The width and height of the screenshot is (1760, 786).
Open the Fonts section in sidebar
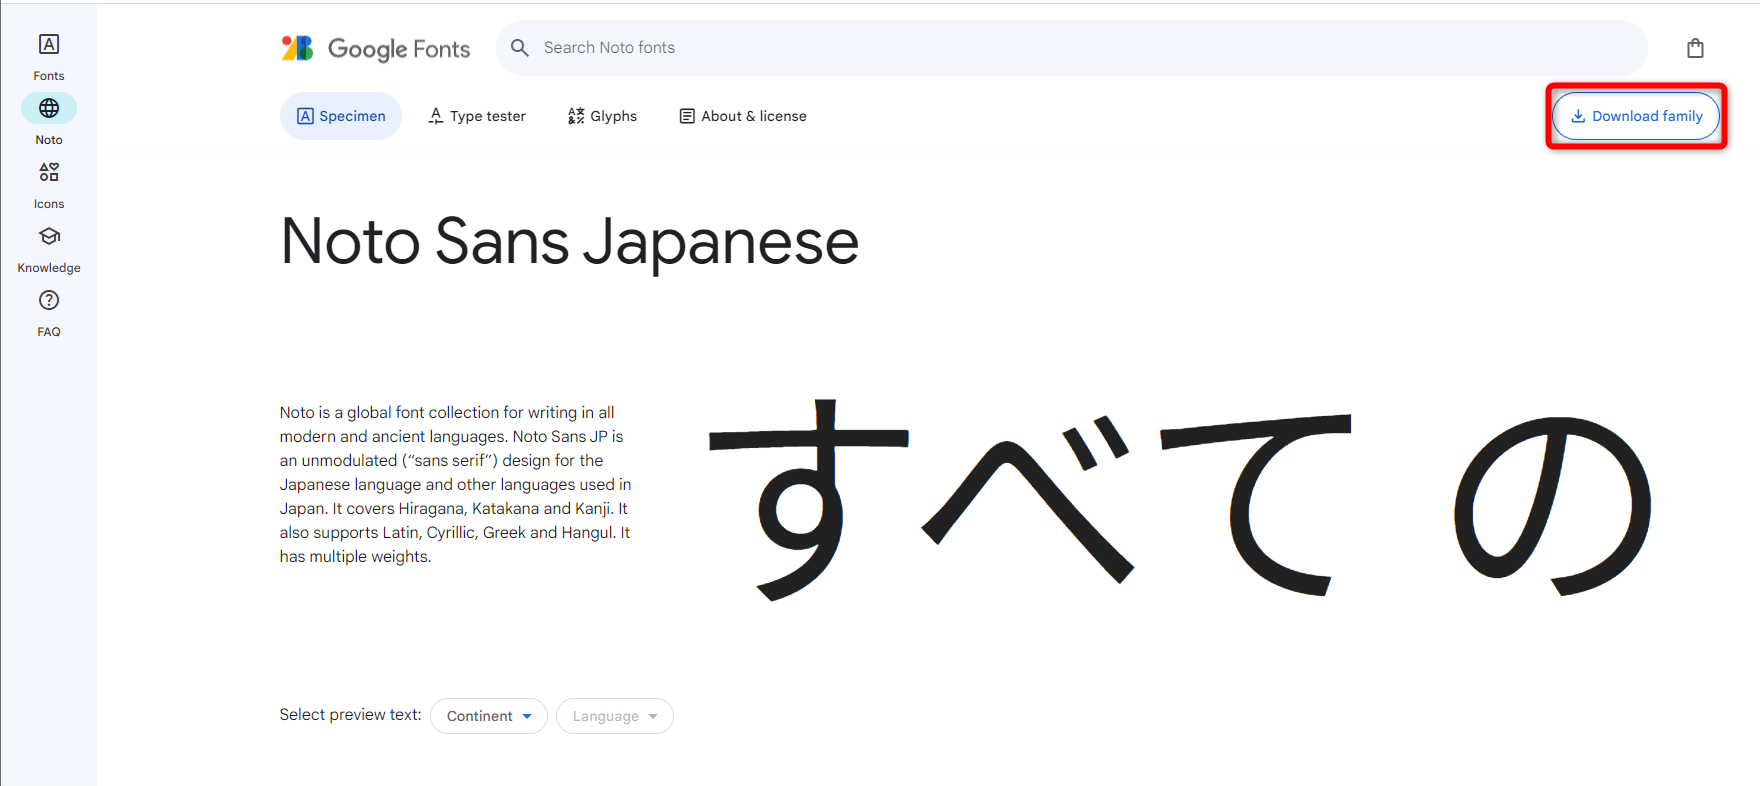pos(49,57)
